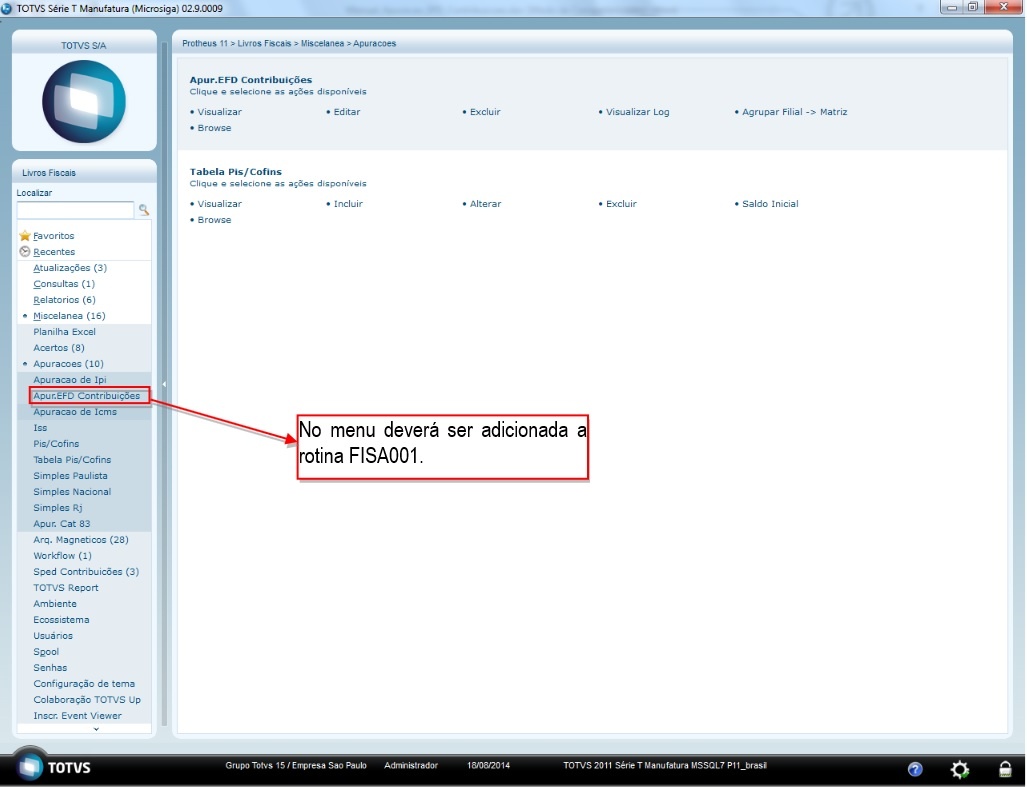Open Spool menu item
The image size is (1027, 787).
[x=47, y=652]
